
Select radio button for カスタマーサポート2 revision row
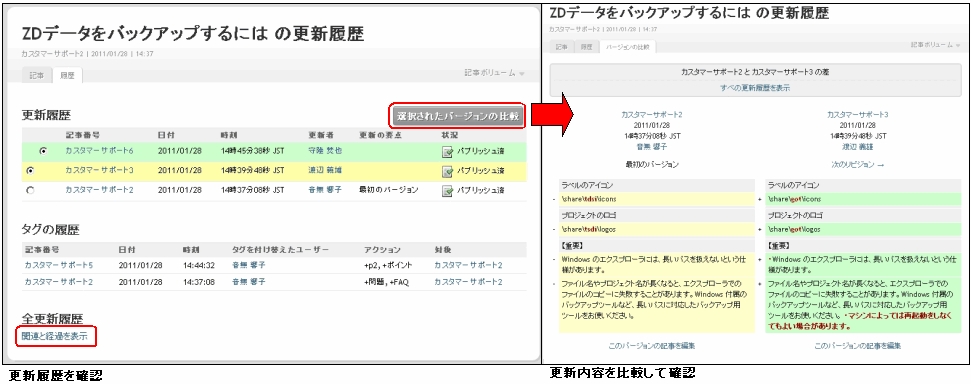[30, 190]
